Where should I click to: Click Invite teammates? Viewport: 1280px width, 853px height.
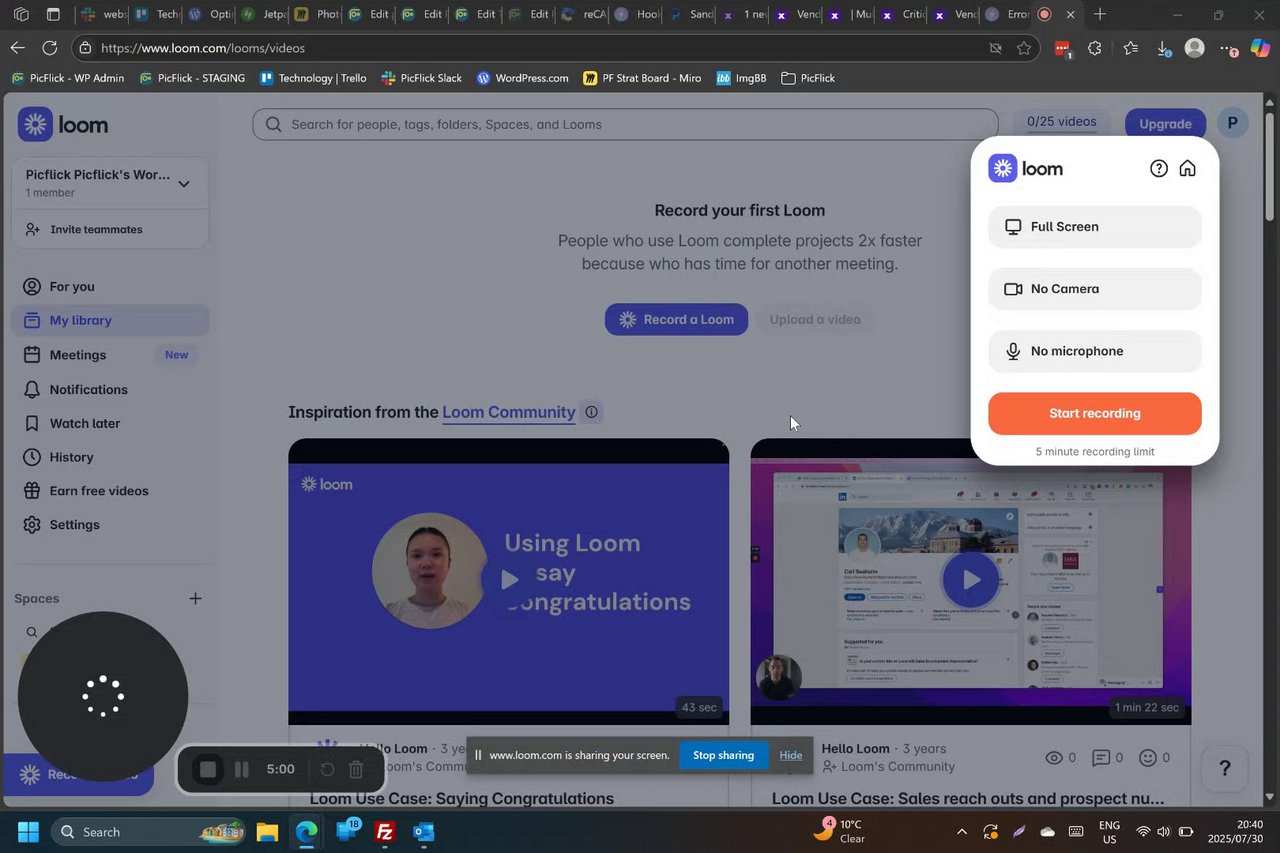96,229
